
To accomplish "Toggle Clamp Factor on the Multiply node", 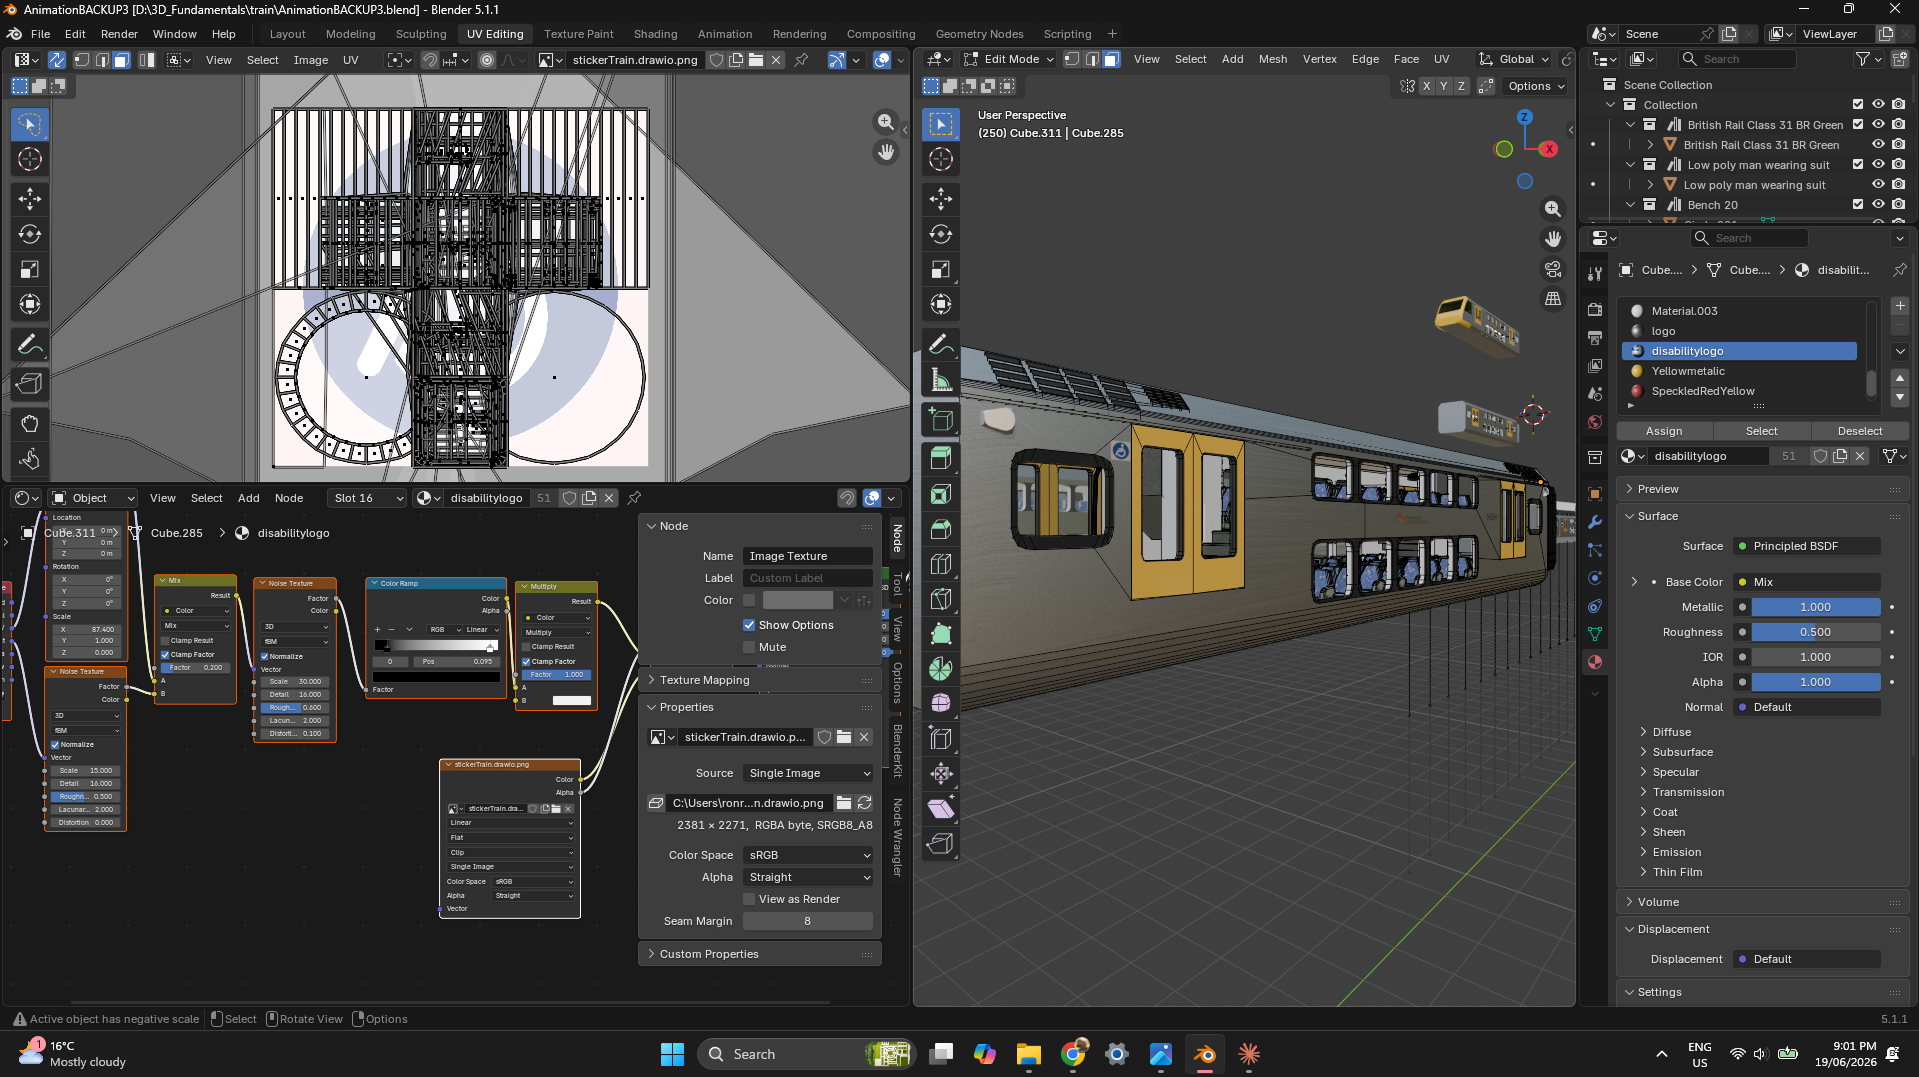I will 526,662.
